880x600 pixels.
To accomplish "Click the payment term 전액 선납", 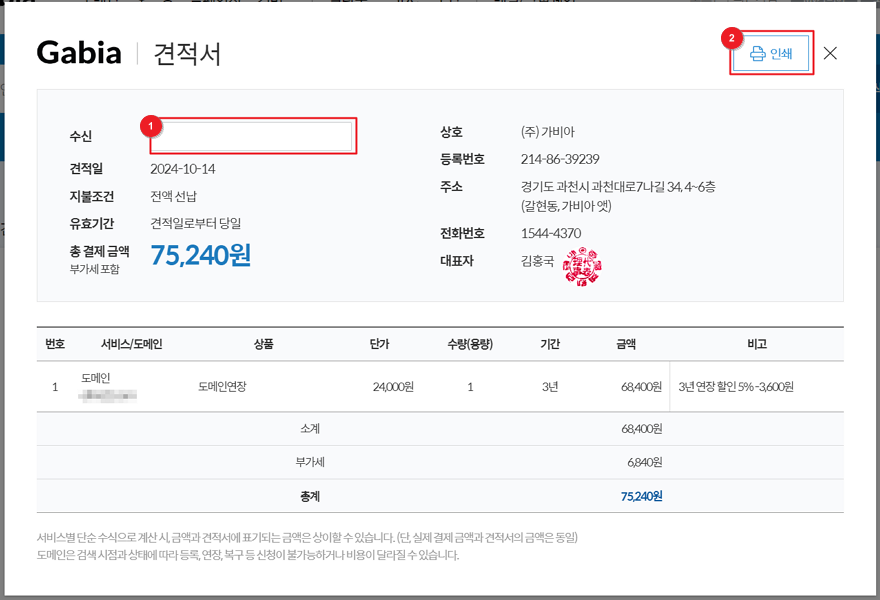I will (x=173, y=196).
